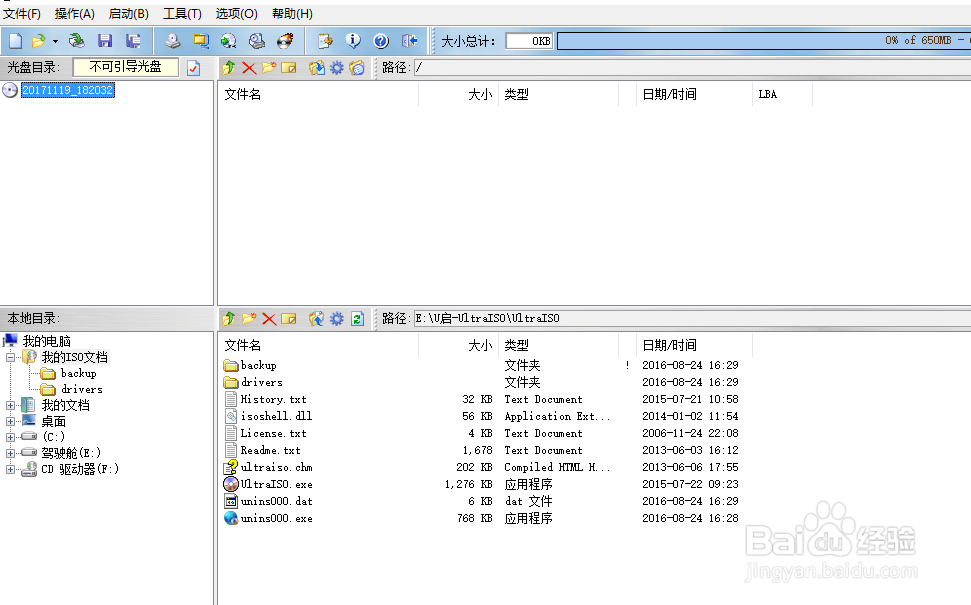Open the 帮助(H) menu
The image size is (971, 605).
292,14
